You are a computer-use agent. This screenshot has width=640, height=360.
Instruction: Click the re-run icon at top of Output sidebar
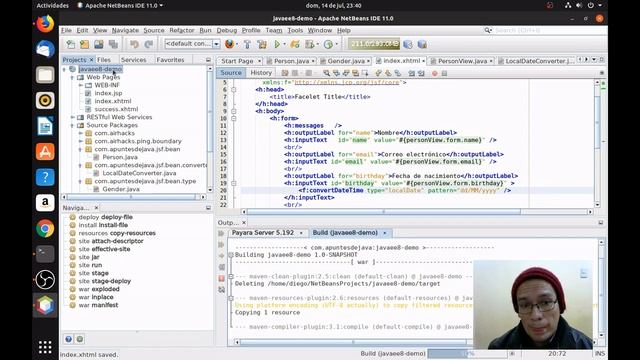coord(221,233)
